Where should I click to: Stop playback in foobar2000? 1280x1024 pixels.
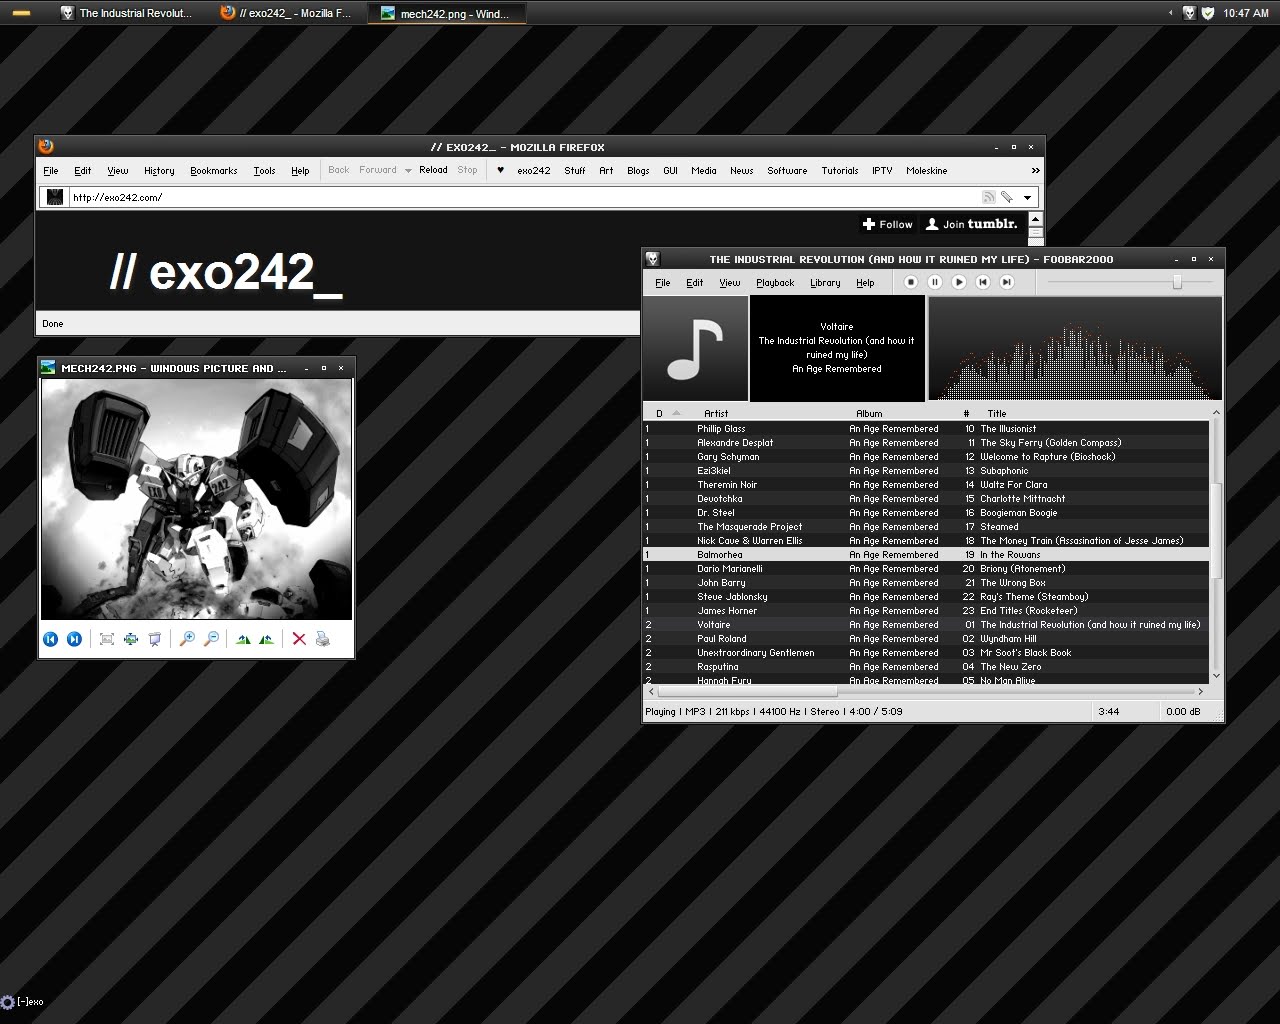point(911,283)
